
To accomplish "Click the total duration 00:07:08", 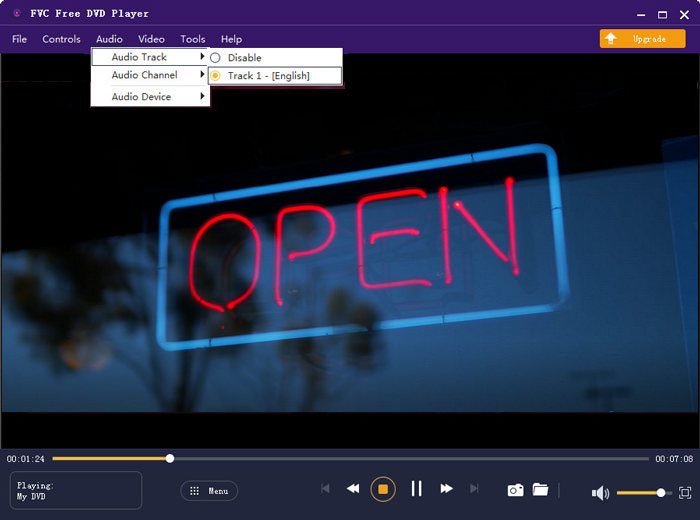I will pos(674,459).
